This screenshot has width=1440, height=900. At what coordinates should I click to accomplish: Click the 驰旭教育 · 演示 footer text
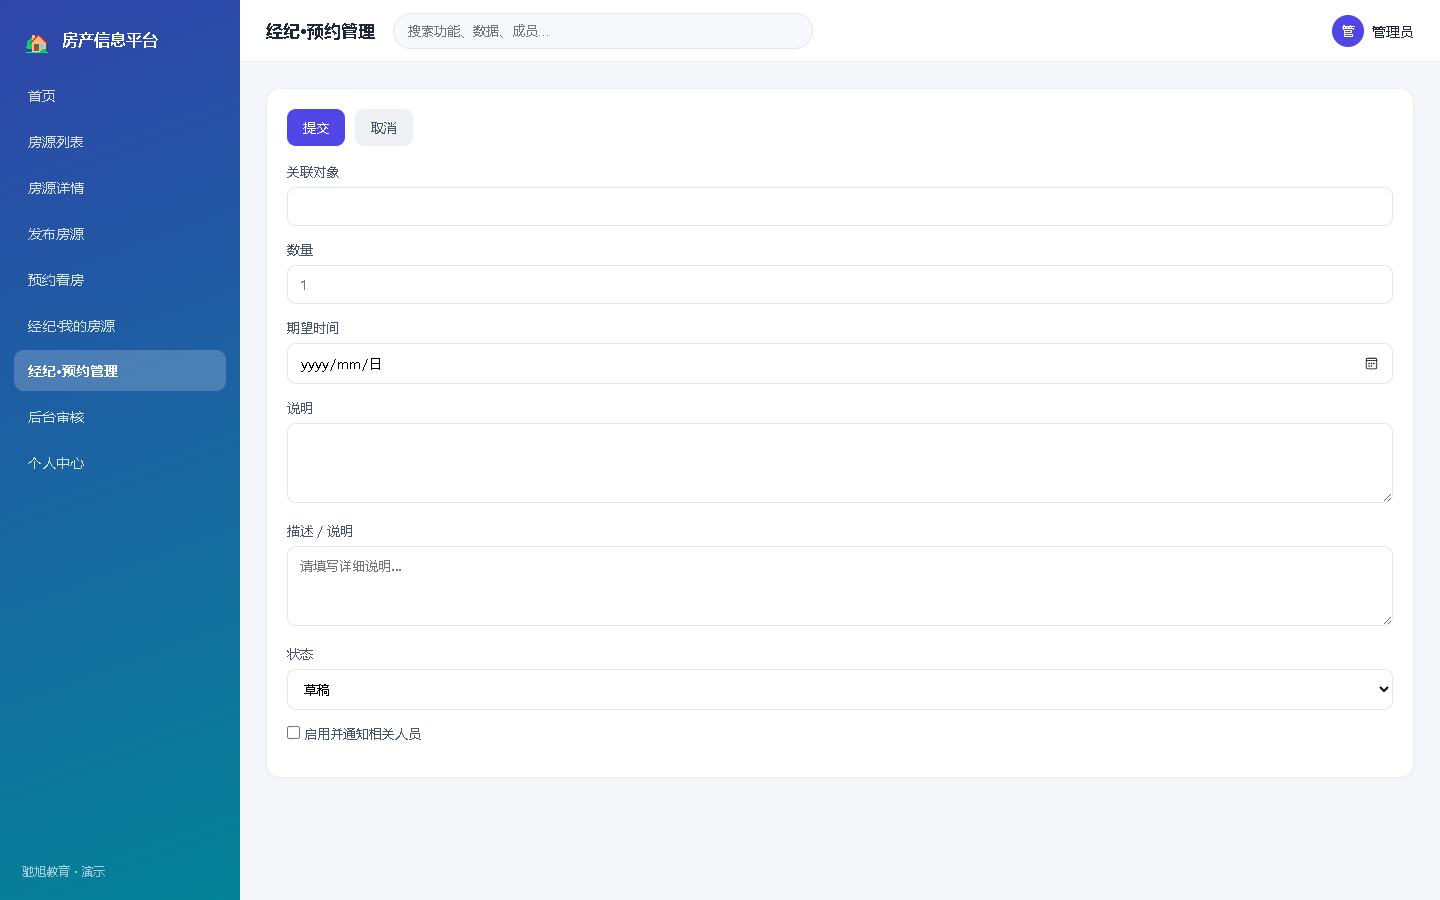(64, 872)
